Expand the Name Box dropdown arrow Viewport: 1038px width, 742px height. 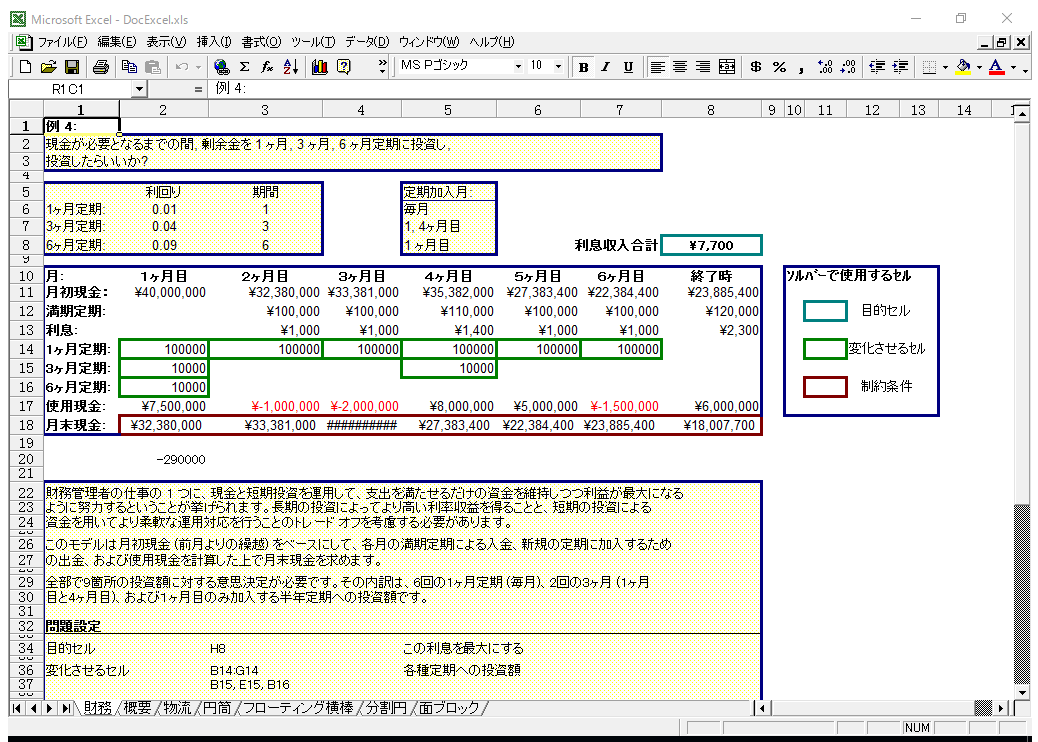tap(137, 89)
